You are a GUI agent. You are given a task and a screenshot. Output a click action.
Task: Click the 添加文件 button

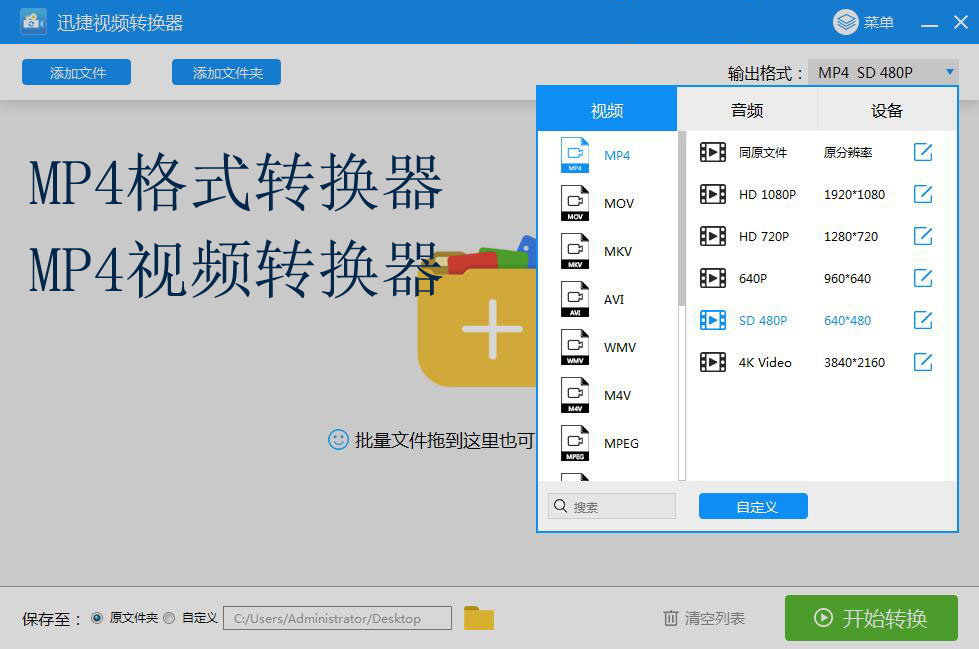point(76,72)
